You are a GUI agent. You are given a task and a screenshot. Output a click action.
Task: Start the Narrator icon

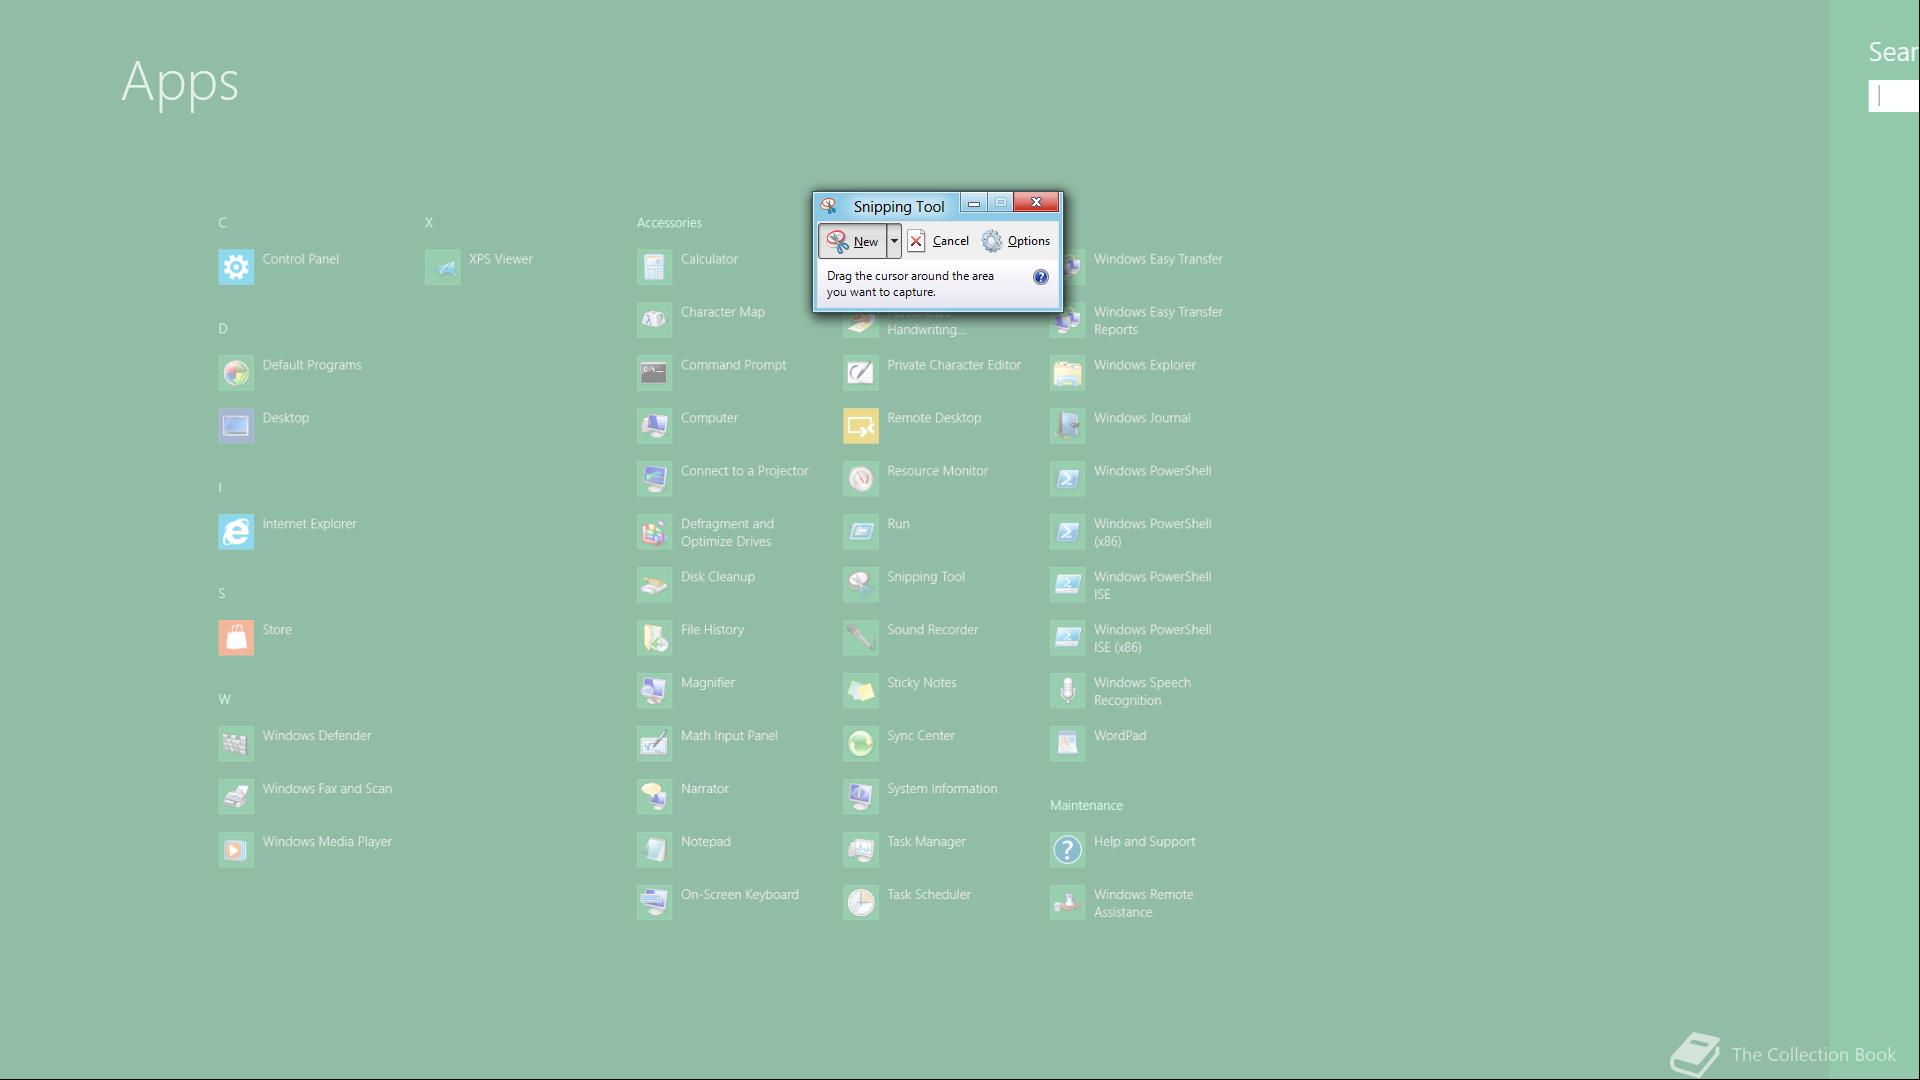point(655,797)
